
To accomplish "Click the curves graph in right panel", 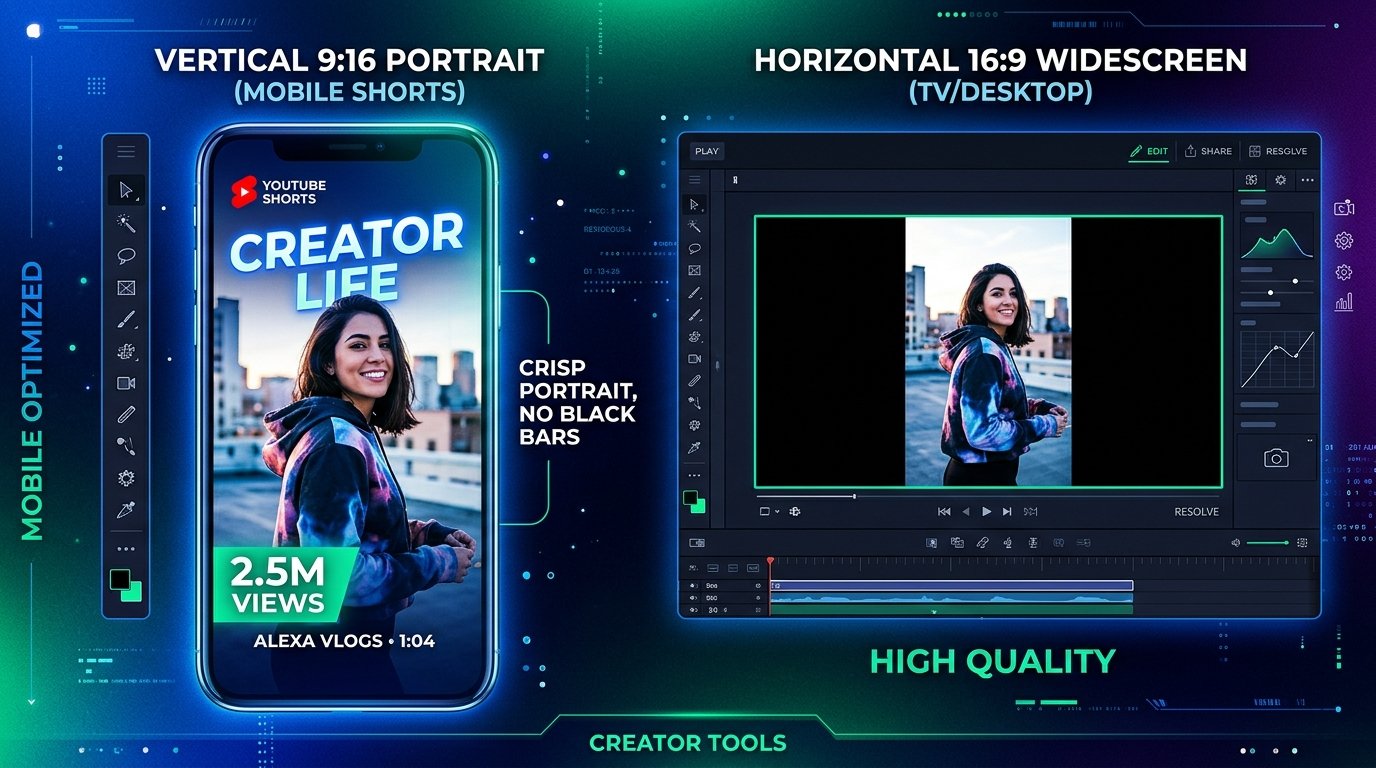I will [x=1277, y=360].
